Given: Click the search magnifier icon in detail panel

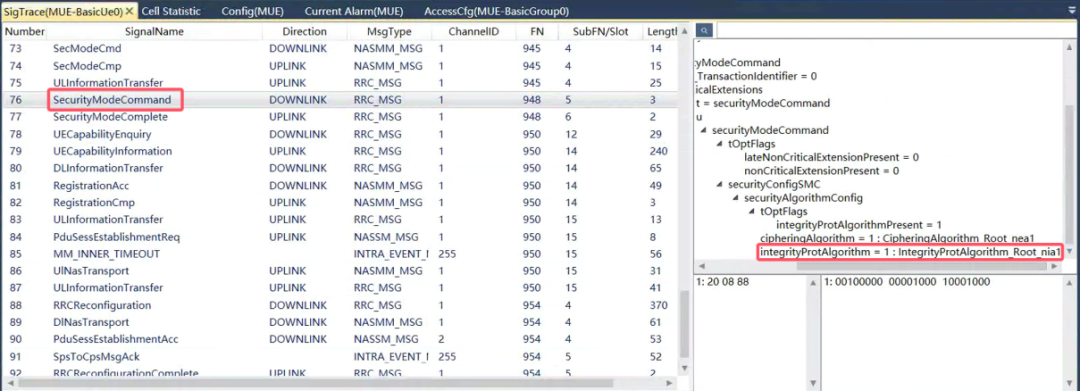Looking at the screenshot, I should pyautogui.click(x=704, y=31).
